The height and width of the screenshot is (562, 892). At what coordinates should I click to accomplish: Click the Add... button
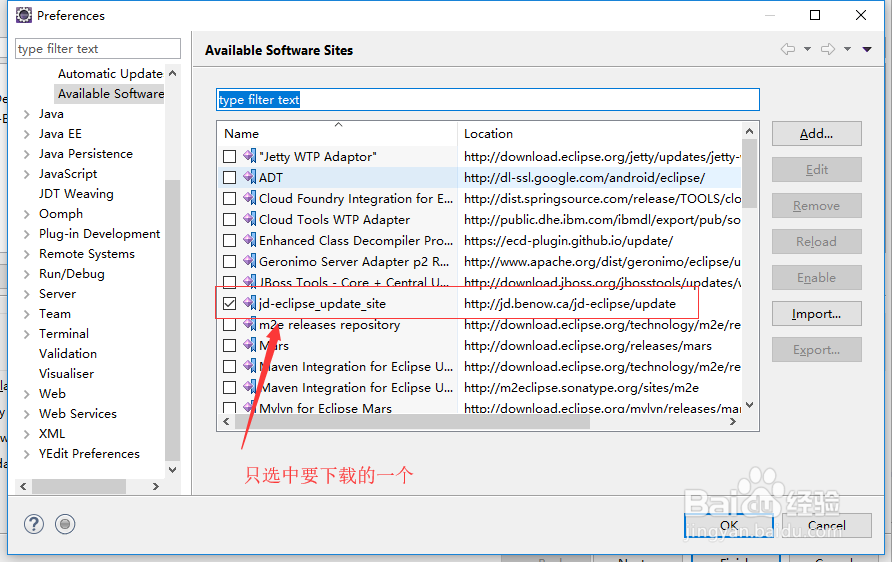click(816, 134)
